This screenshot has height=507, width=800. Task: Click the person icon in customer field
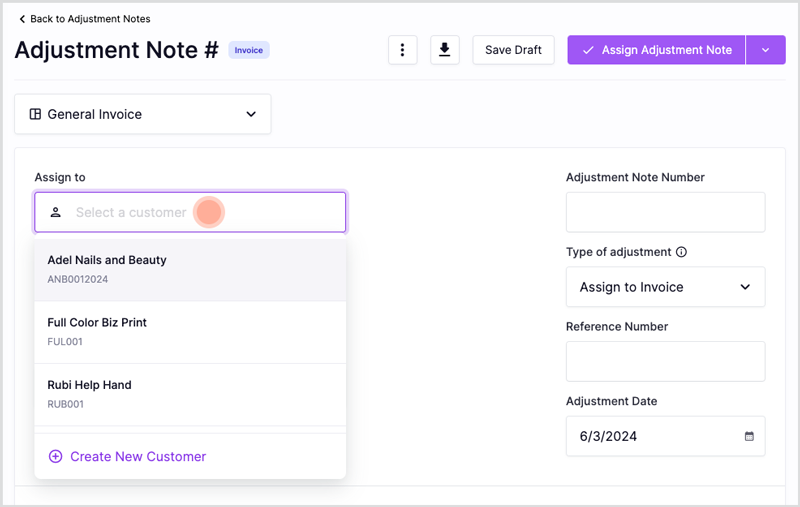coord(56,212)
